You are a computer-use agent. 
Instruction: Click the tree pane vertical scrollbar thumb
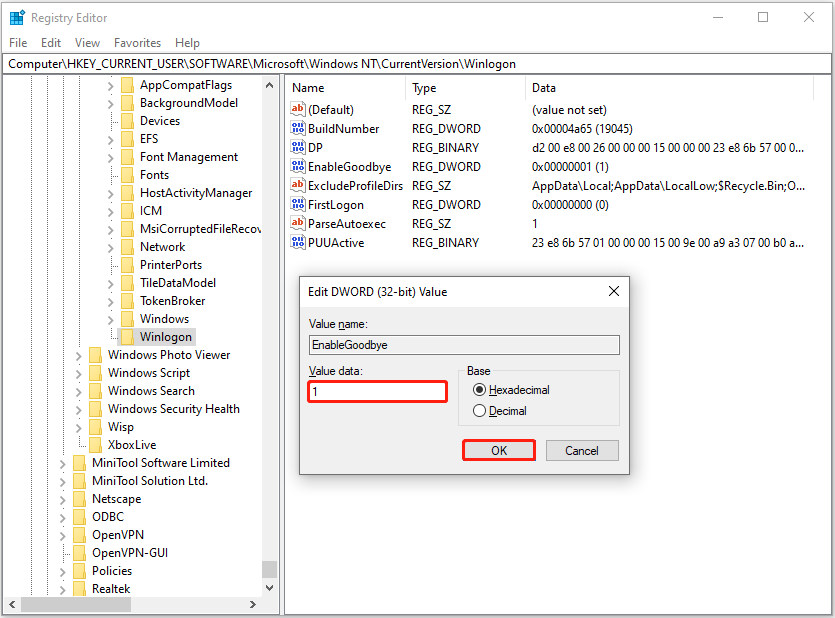tap(269, 569)
